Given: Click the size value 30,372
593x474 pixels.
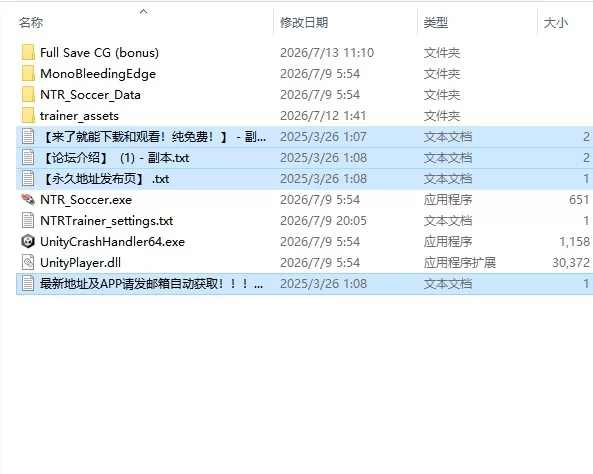Looking at the screenshot, I should coord(571,263).
